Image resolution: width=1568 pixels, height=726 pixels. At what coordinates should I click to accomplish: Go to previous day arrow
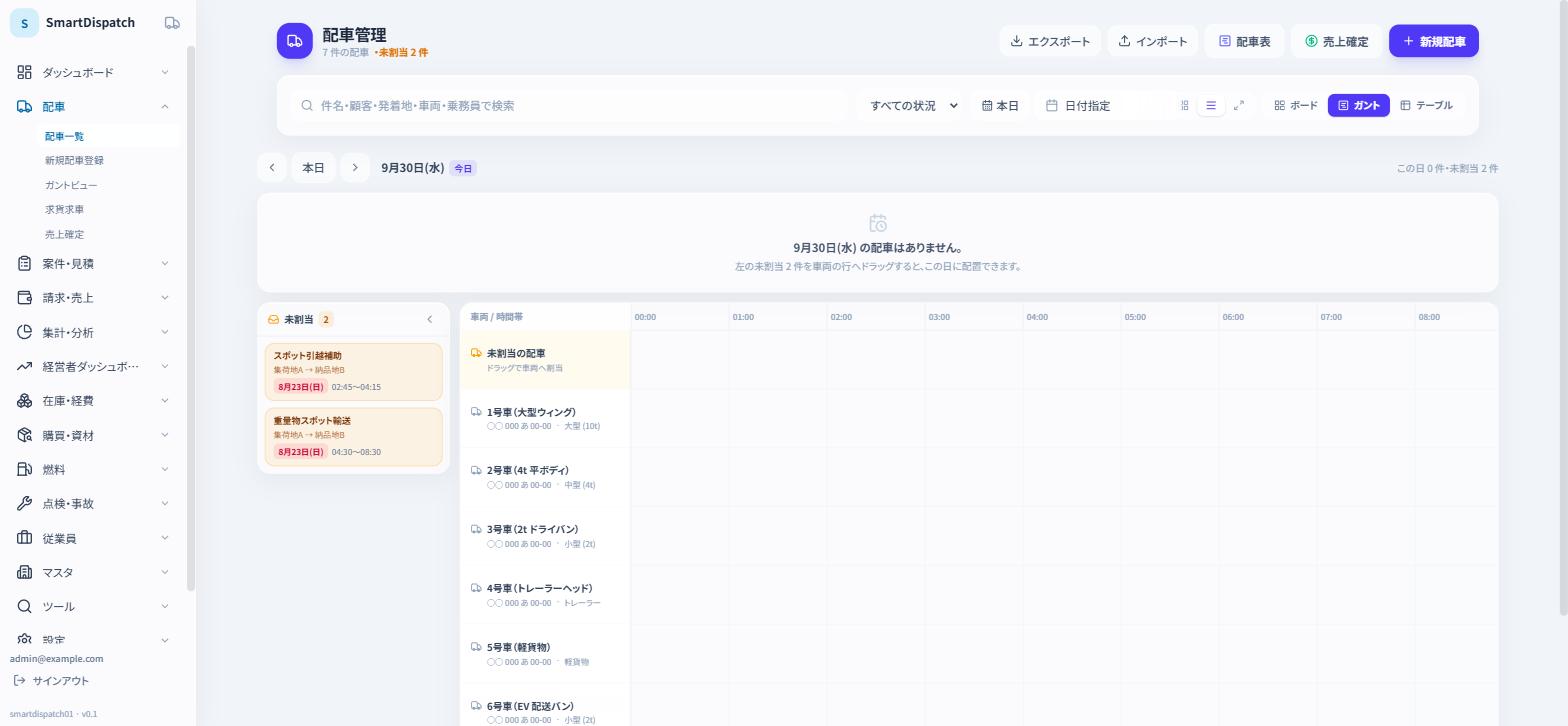click(272, 168)
